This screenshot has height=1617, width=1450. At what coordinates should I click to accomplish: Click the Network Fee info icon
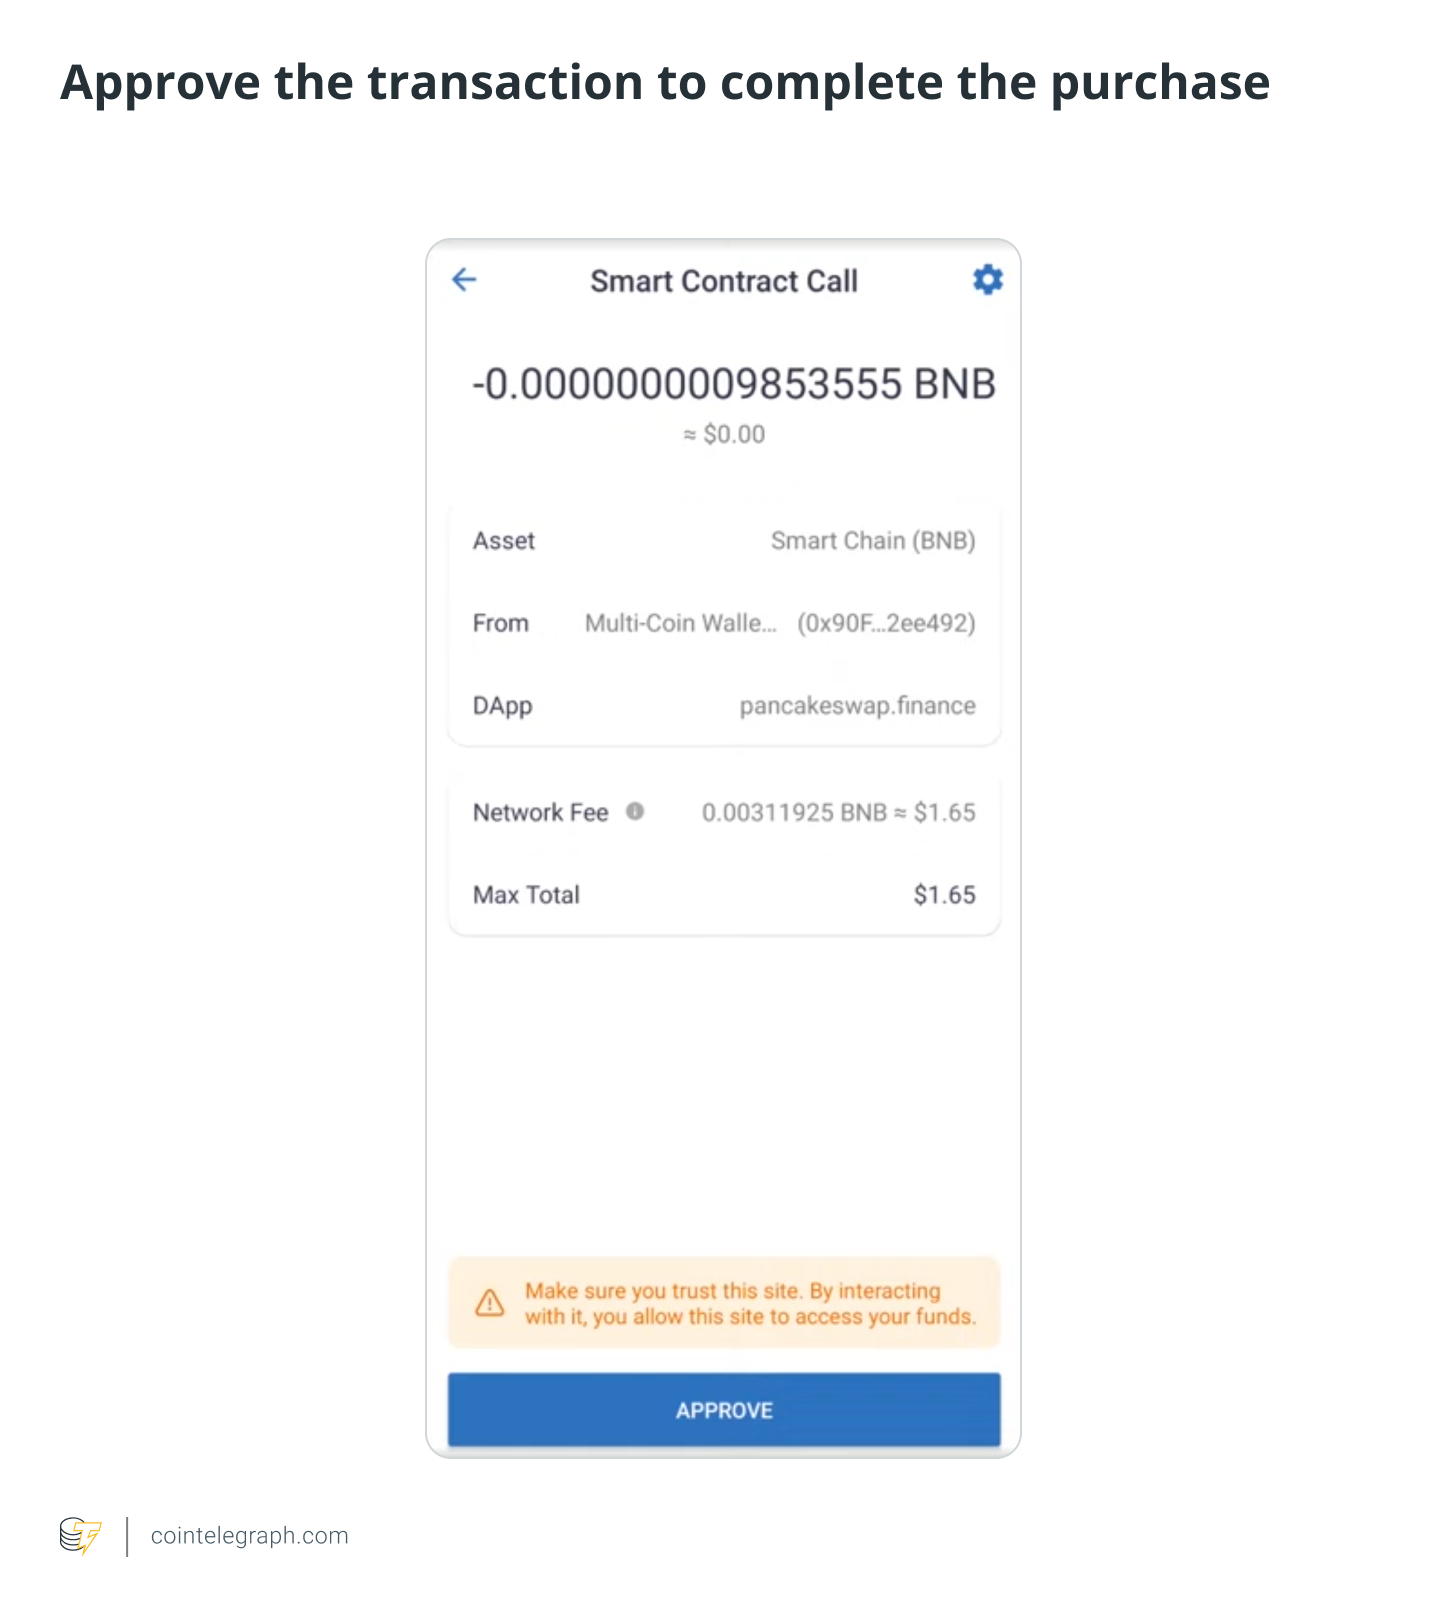coord(635,812)
